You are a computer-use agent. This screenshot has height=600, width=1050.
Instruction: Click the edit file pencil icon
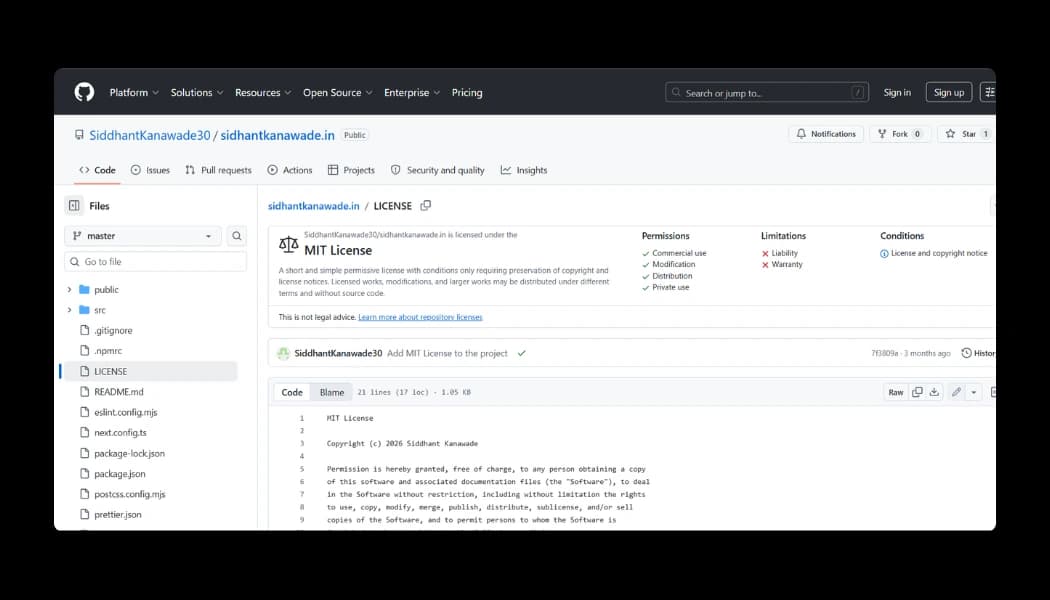(956, 392)
